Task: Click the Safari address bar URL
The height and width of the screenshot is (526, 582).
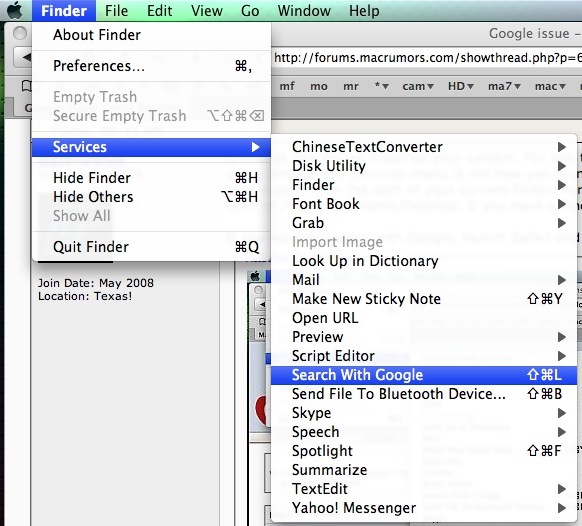Action: [428, 58]
